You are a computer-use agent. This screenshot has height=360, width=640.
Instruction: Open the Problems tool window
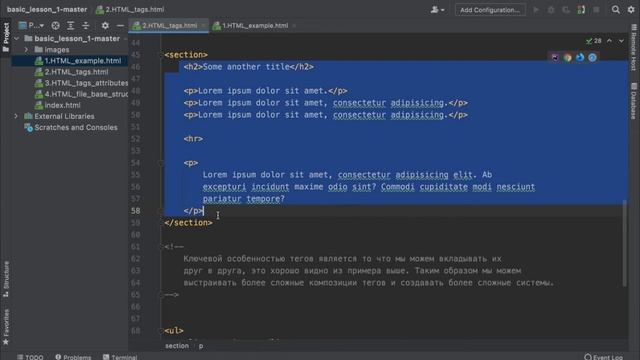click(73, 357)
